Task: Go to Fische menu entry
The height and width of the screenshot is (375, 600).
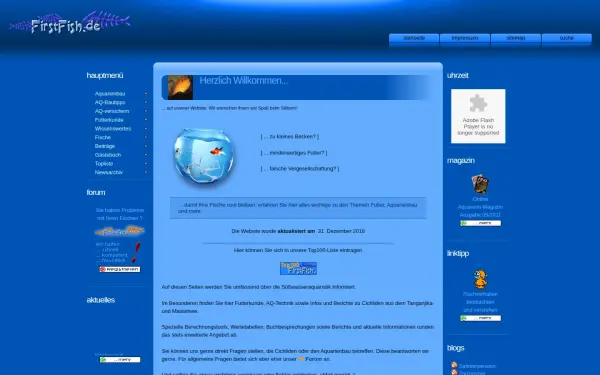Action: point(103,137)
